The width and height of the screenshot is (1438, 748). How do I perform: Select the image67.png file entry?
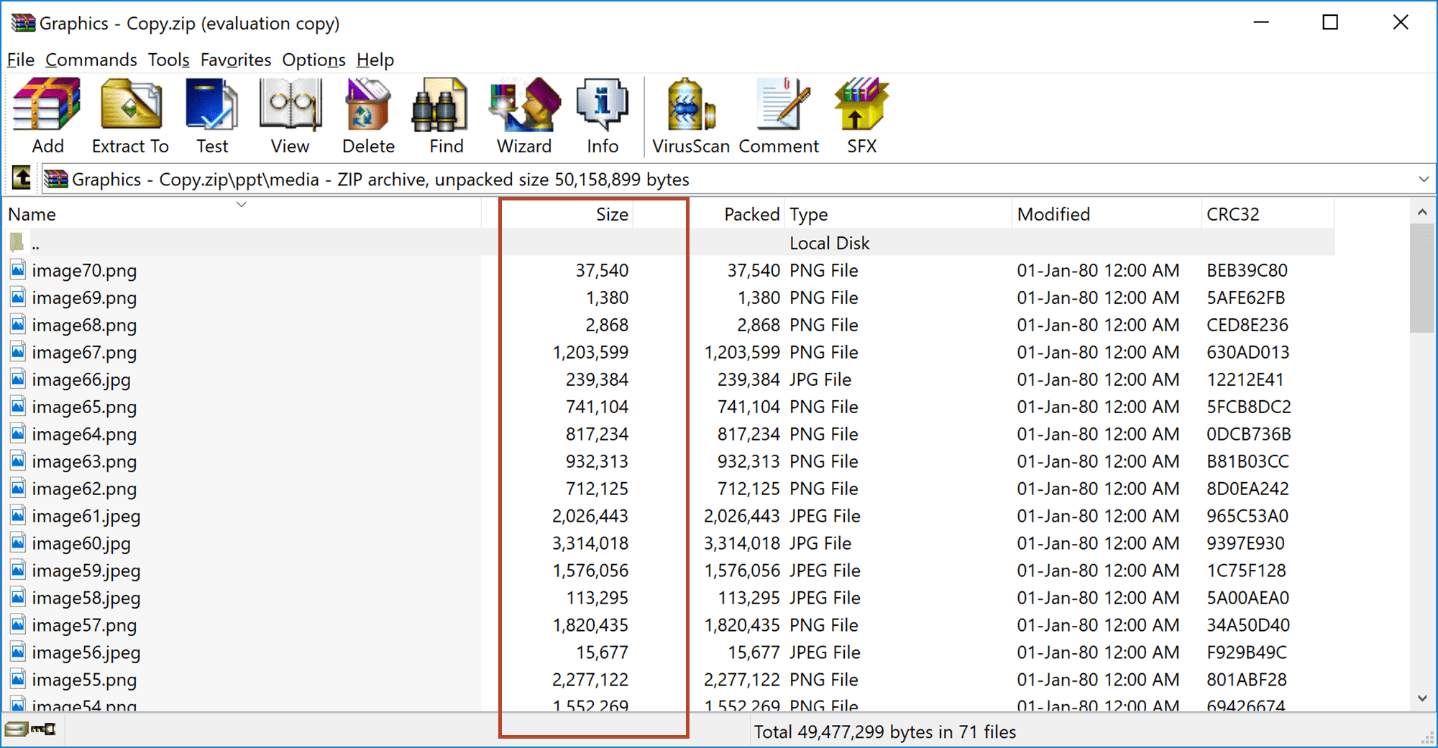point(85,352)
